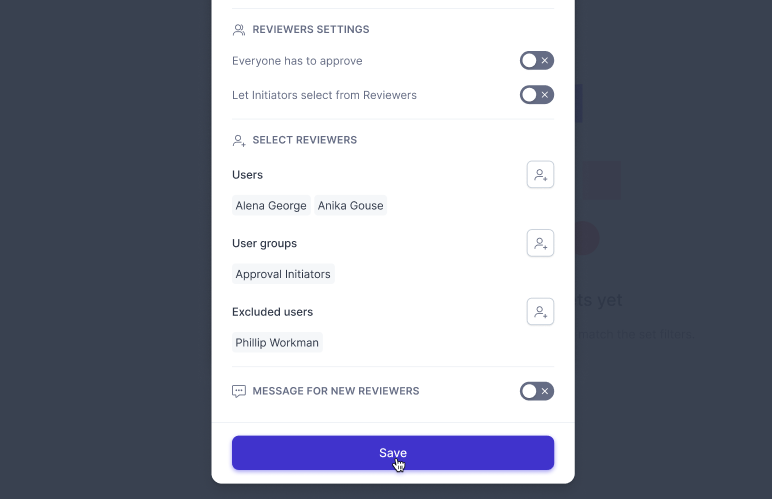Click the Phillip Workman excluded user chip

[277, 343]
